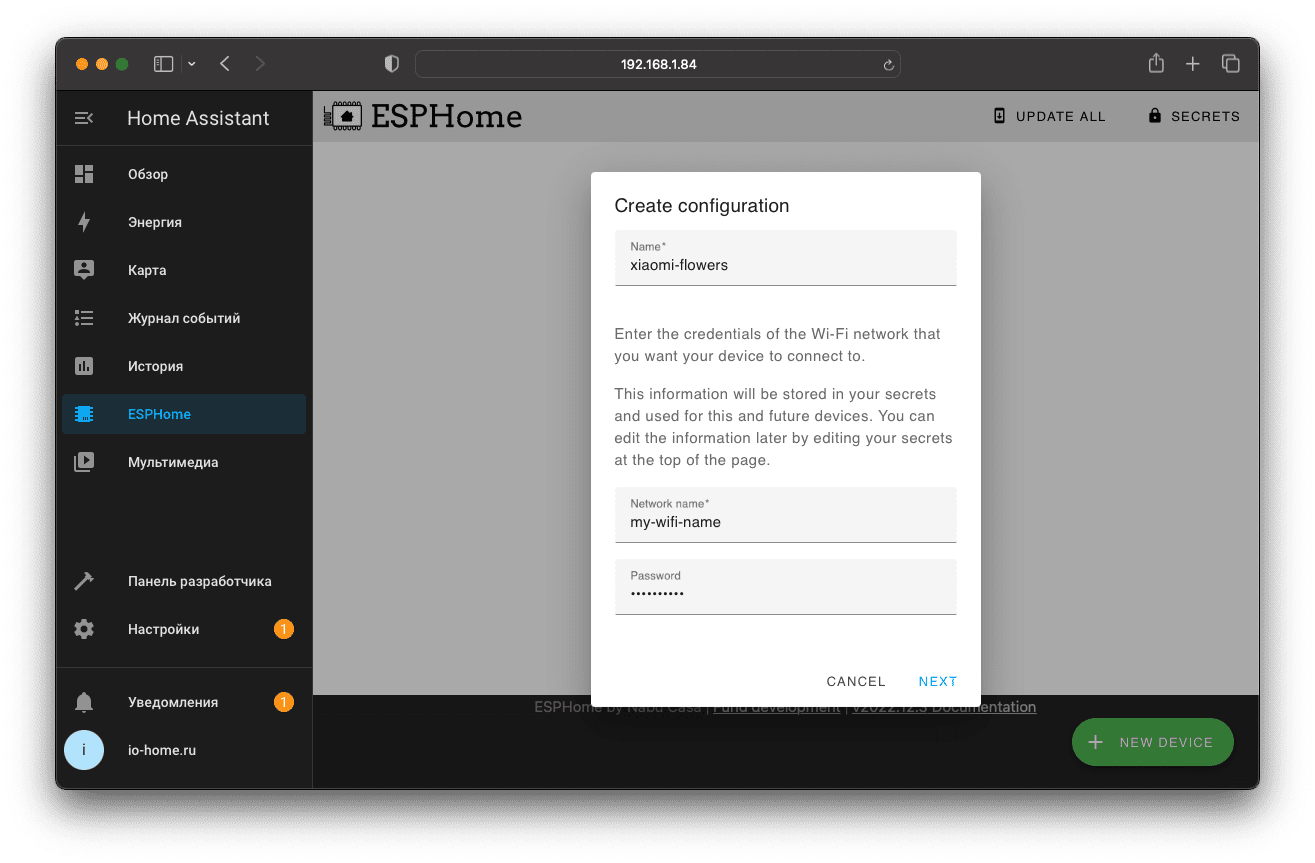Open the Энергия lightning icon
1315x863 pixels.
[x=84, y=222]
